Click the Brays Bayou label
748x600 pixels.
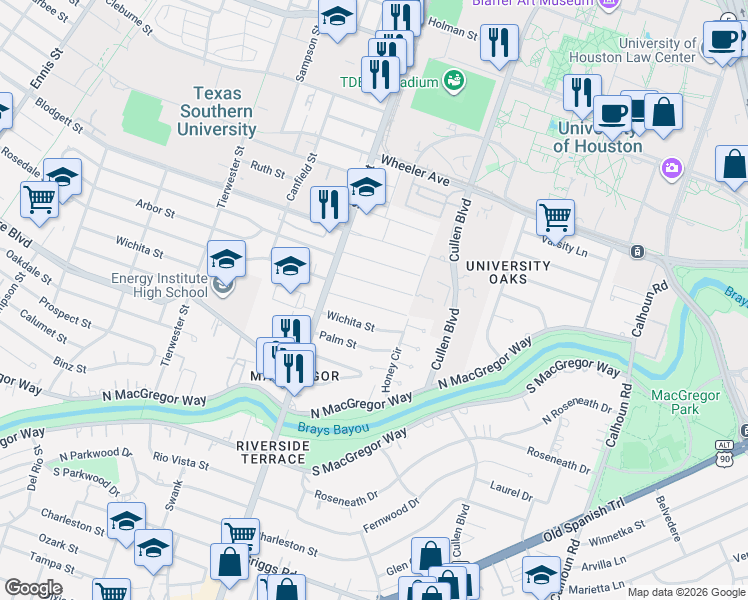(333, 428)
